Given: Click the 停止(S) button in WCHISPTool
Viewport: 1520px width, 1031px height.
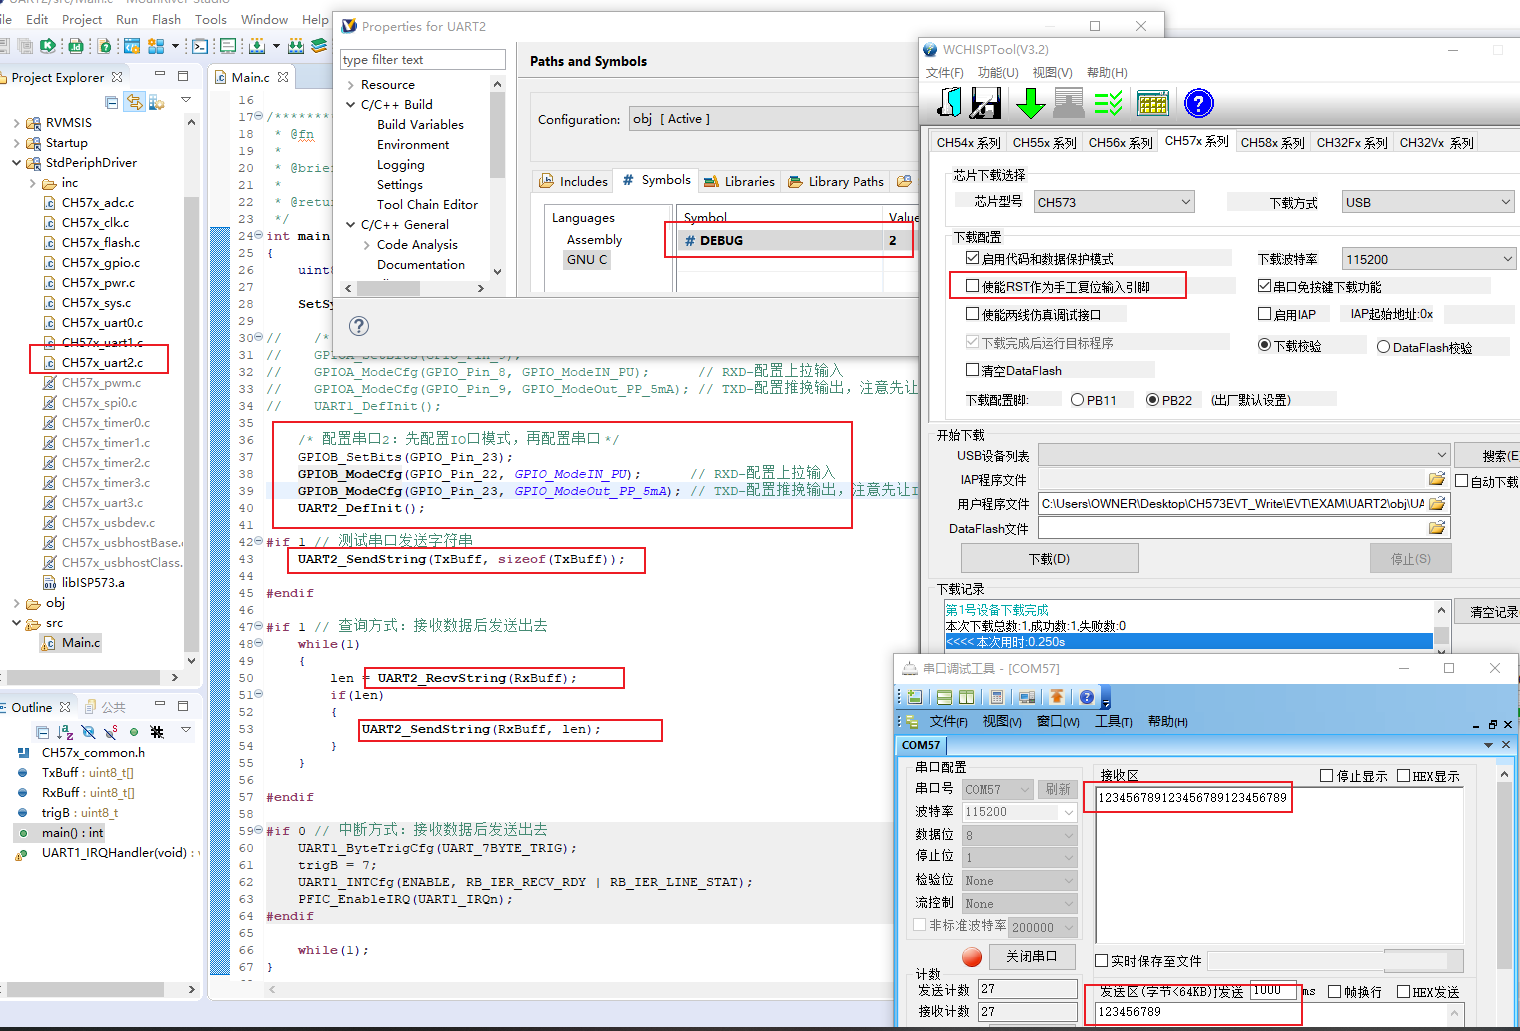Looking at the screenshot, I should click(1411, 559).
